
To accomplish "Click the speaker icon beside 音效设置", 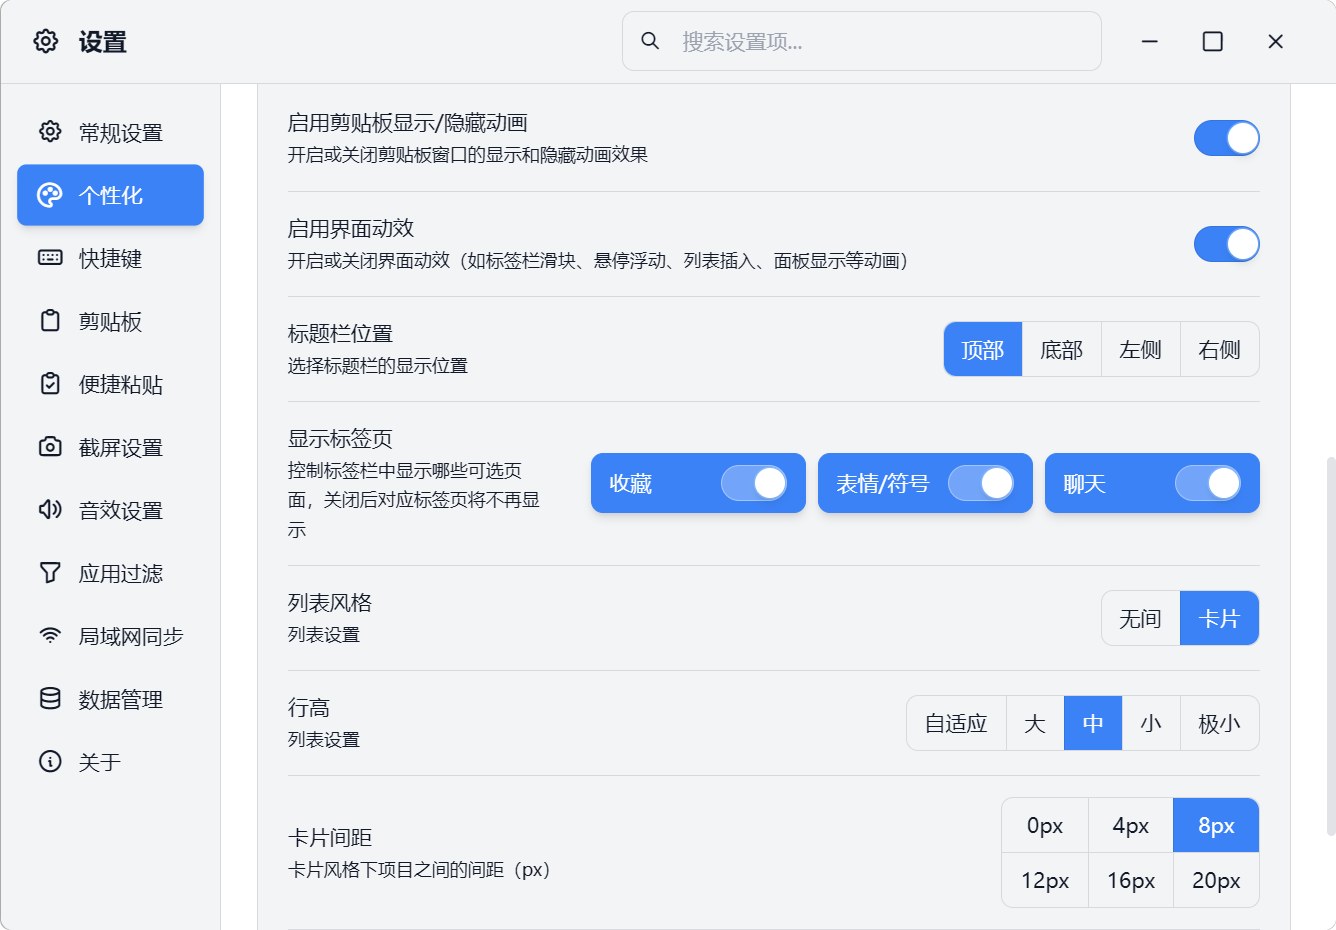I will (50, 509).
